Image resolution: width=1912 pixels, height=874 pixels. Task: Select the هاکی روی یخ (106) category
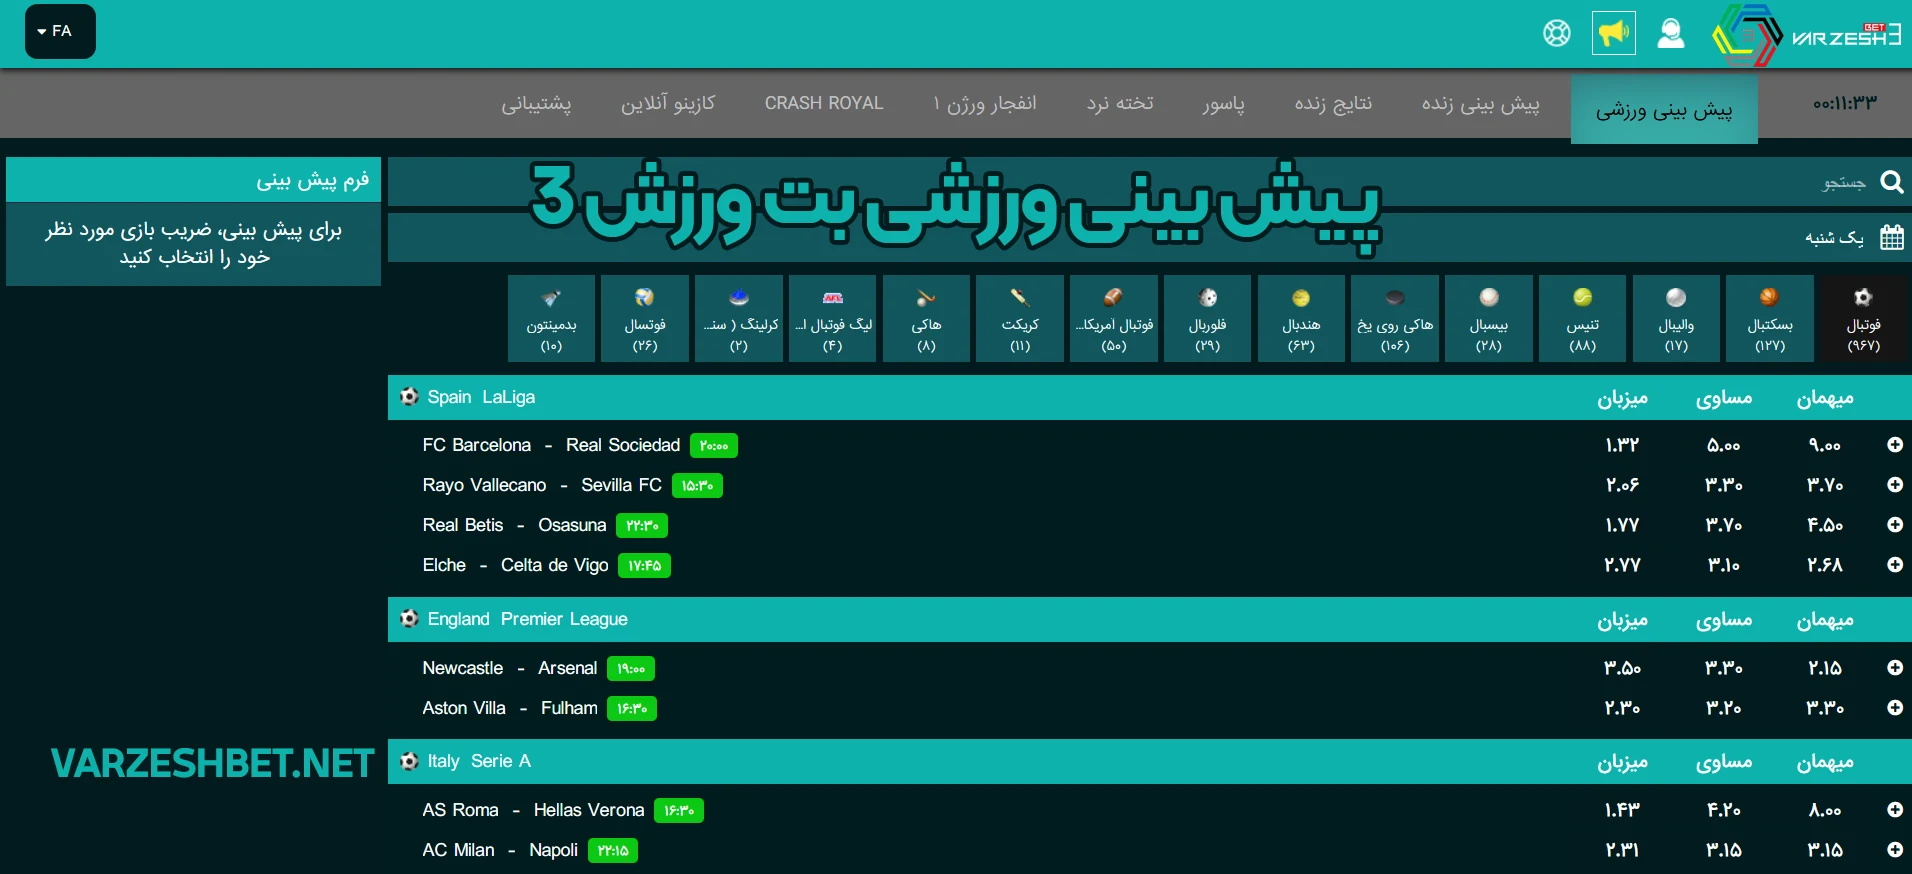click(x=1395, y=318)
